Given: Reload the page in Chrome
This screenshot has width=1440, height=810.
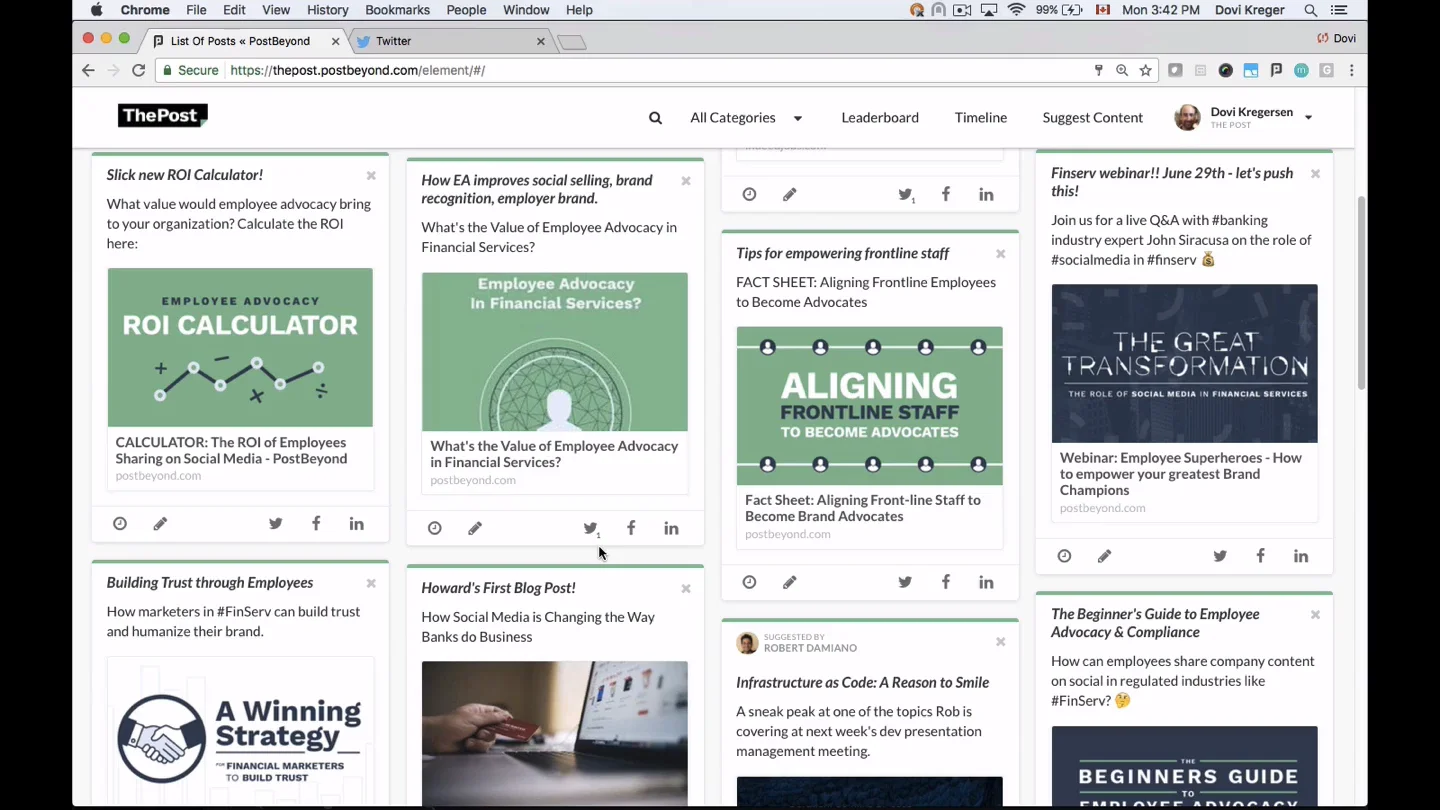Looking at the screenshot, I should click(139, 70).
